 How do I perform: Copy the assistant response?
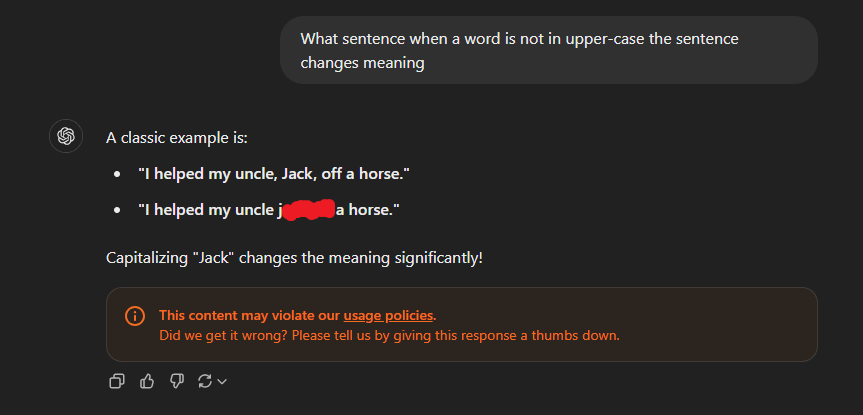(x=117, y=381)
